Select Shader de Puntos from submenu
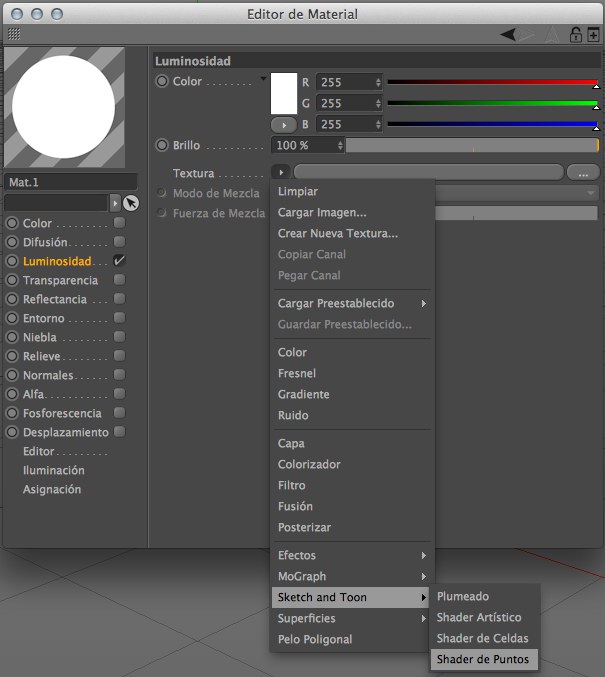 pyautogui.click(x=483, y=659)
